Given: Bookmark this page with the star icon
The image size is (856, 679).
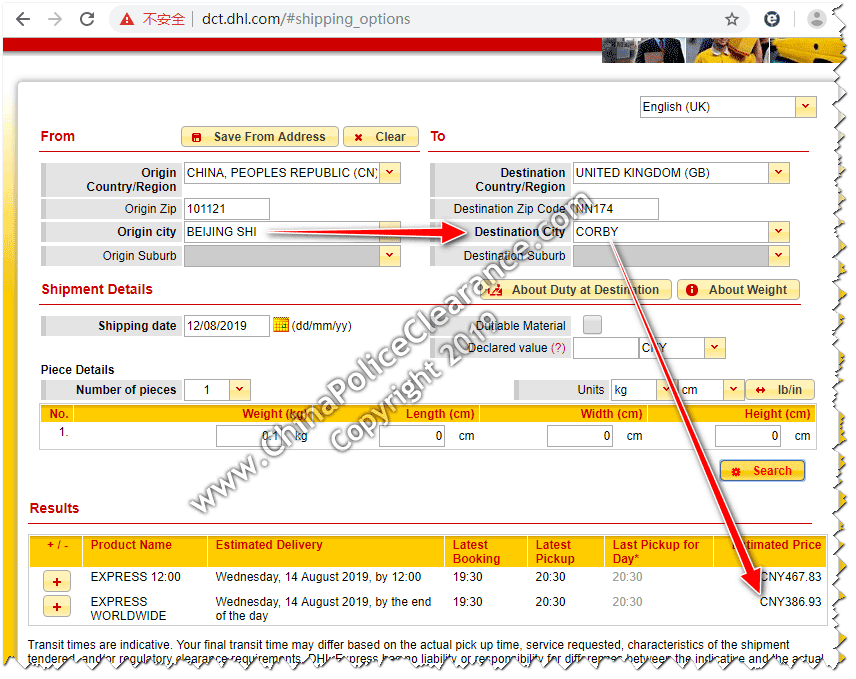Looking at the screenshot, I should [732, 20].
